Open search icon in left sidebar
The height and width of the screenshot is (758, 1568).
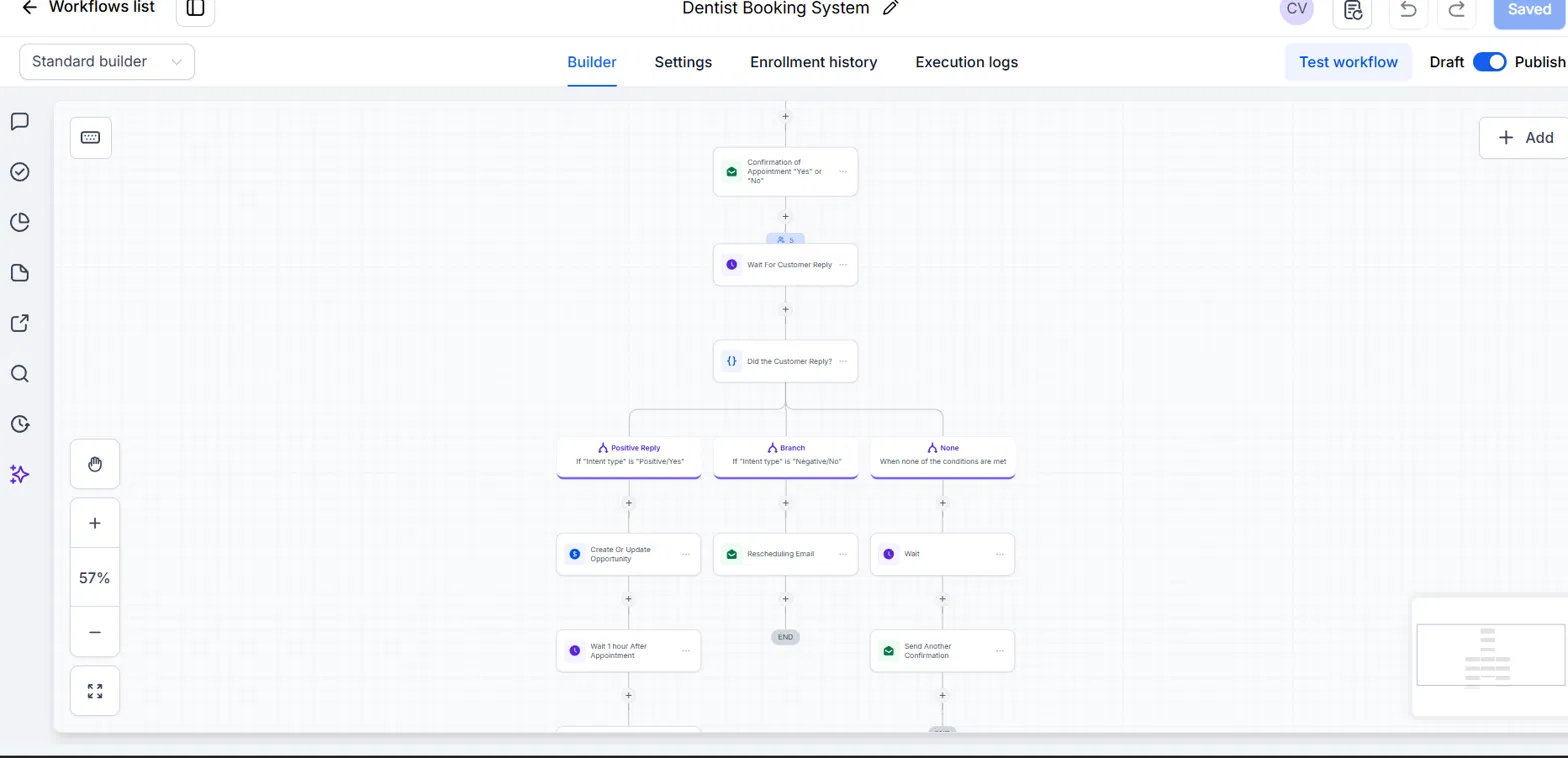pos(19,374)
